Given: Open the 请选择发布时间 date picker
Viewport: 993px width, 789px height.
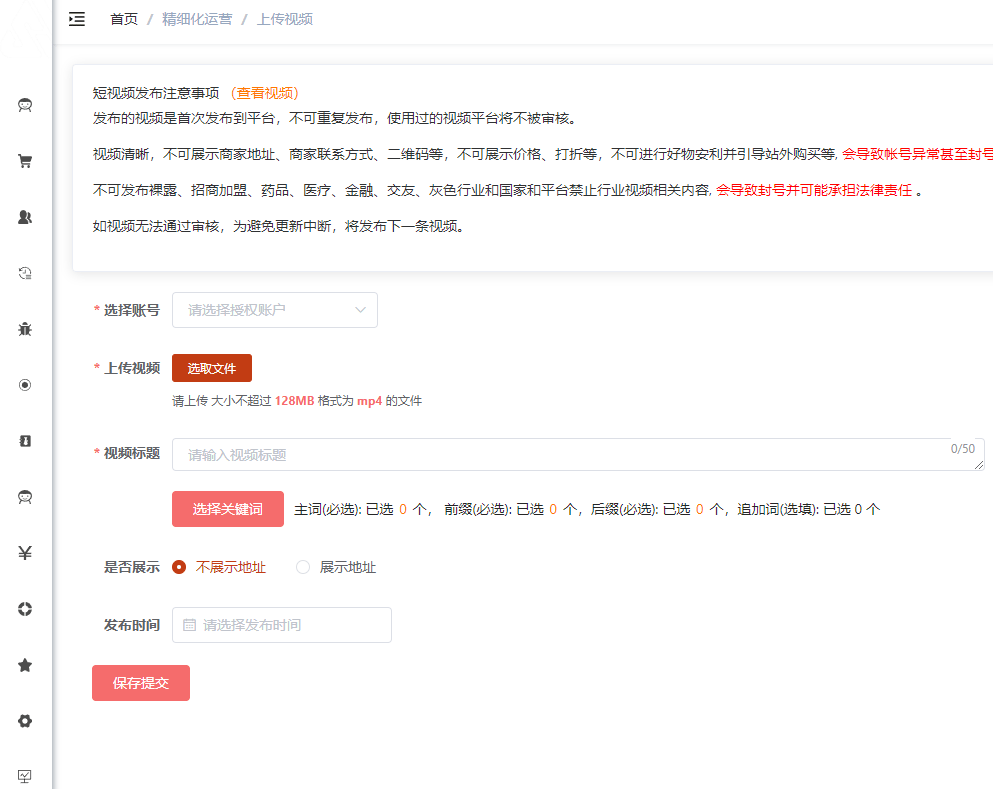Looking at the screenshot, I should 282,625.
